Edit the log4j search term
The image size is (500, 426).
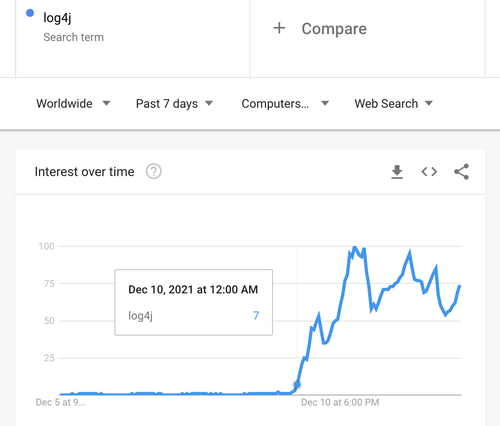tap(57, 18)
